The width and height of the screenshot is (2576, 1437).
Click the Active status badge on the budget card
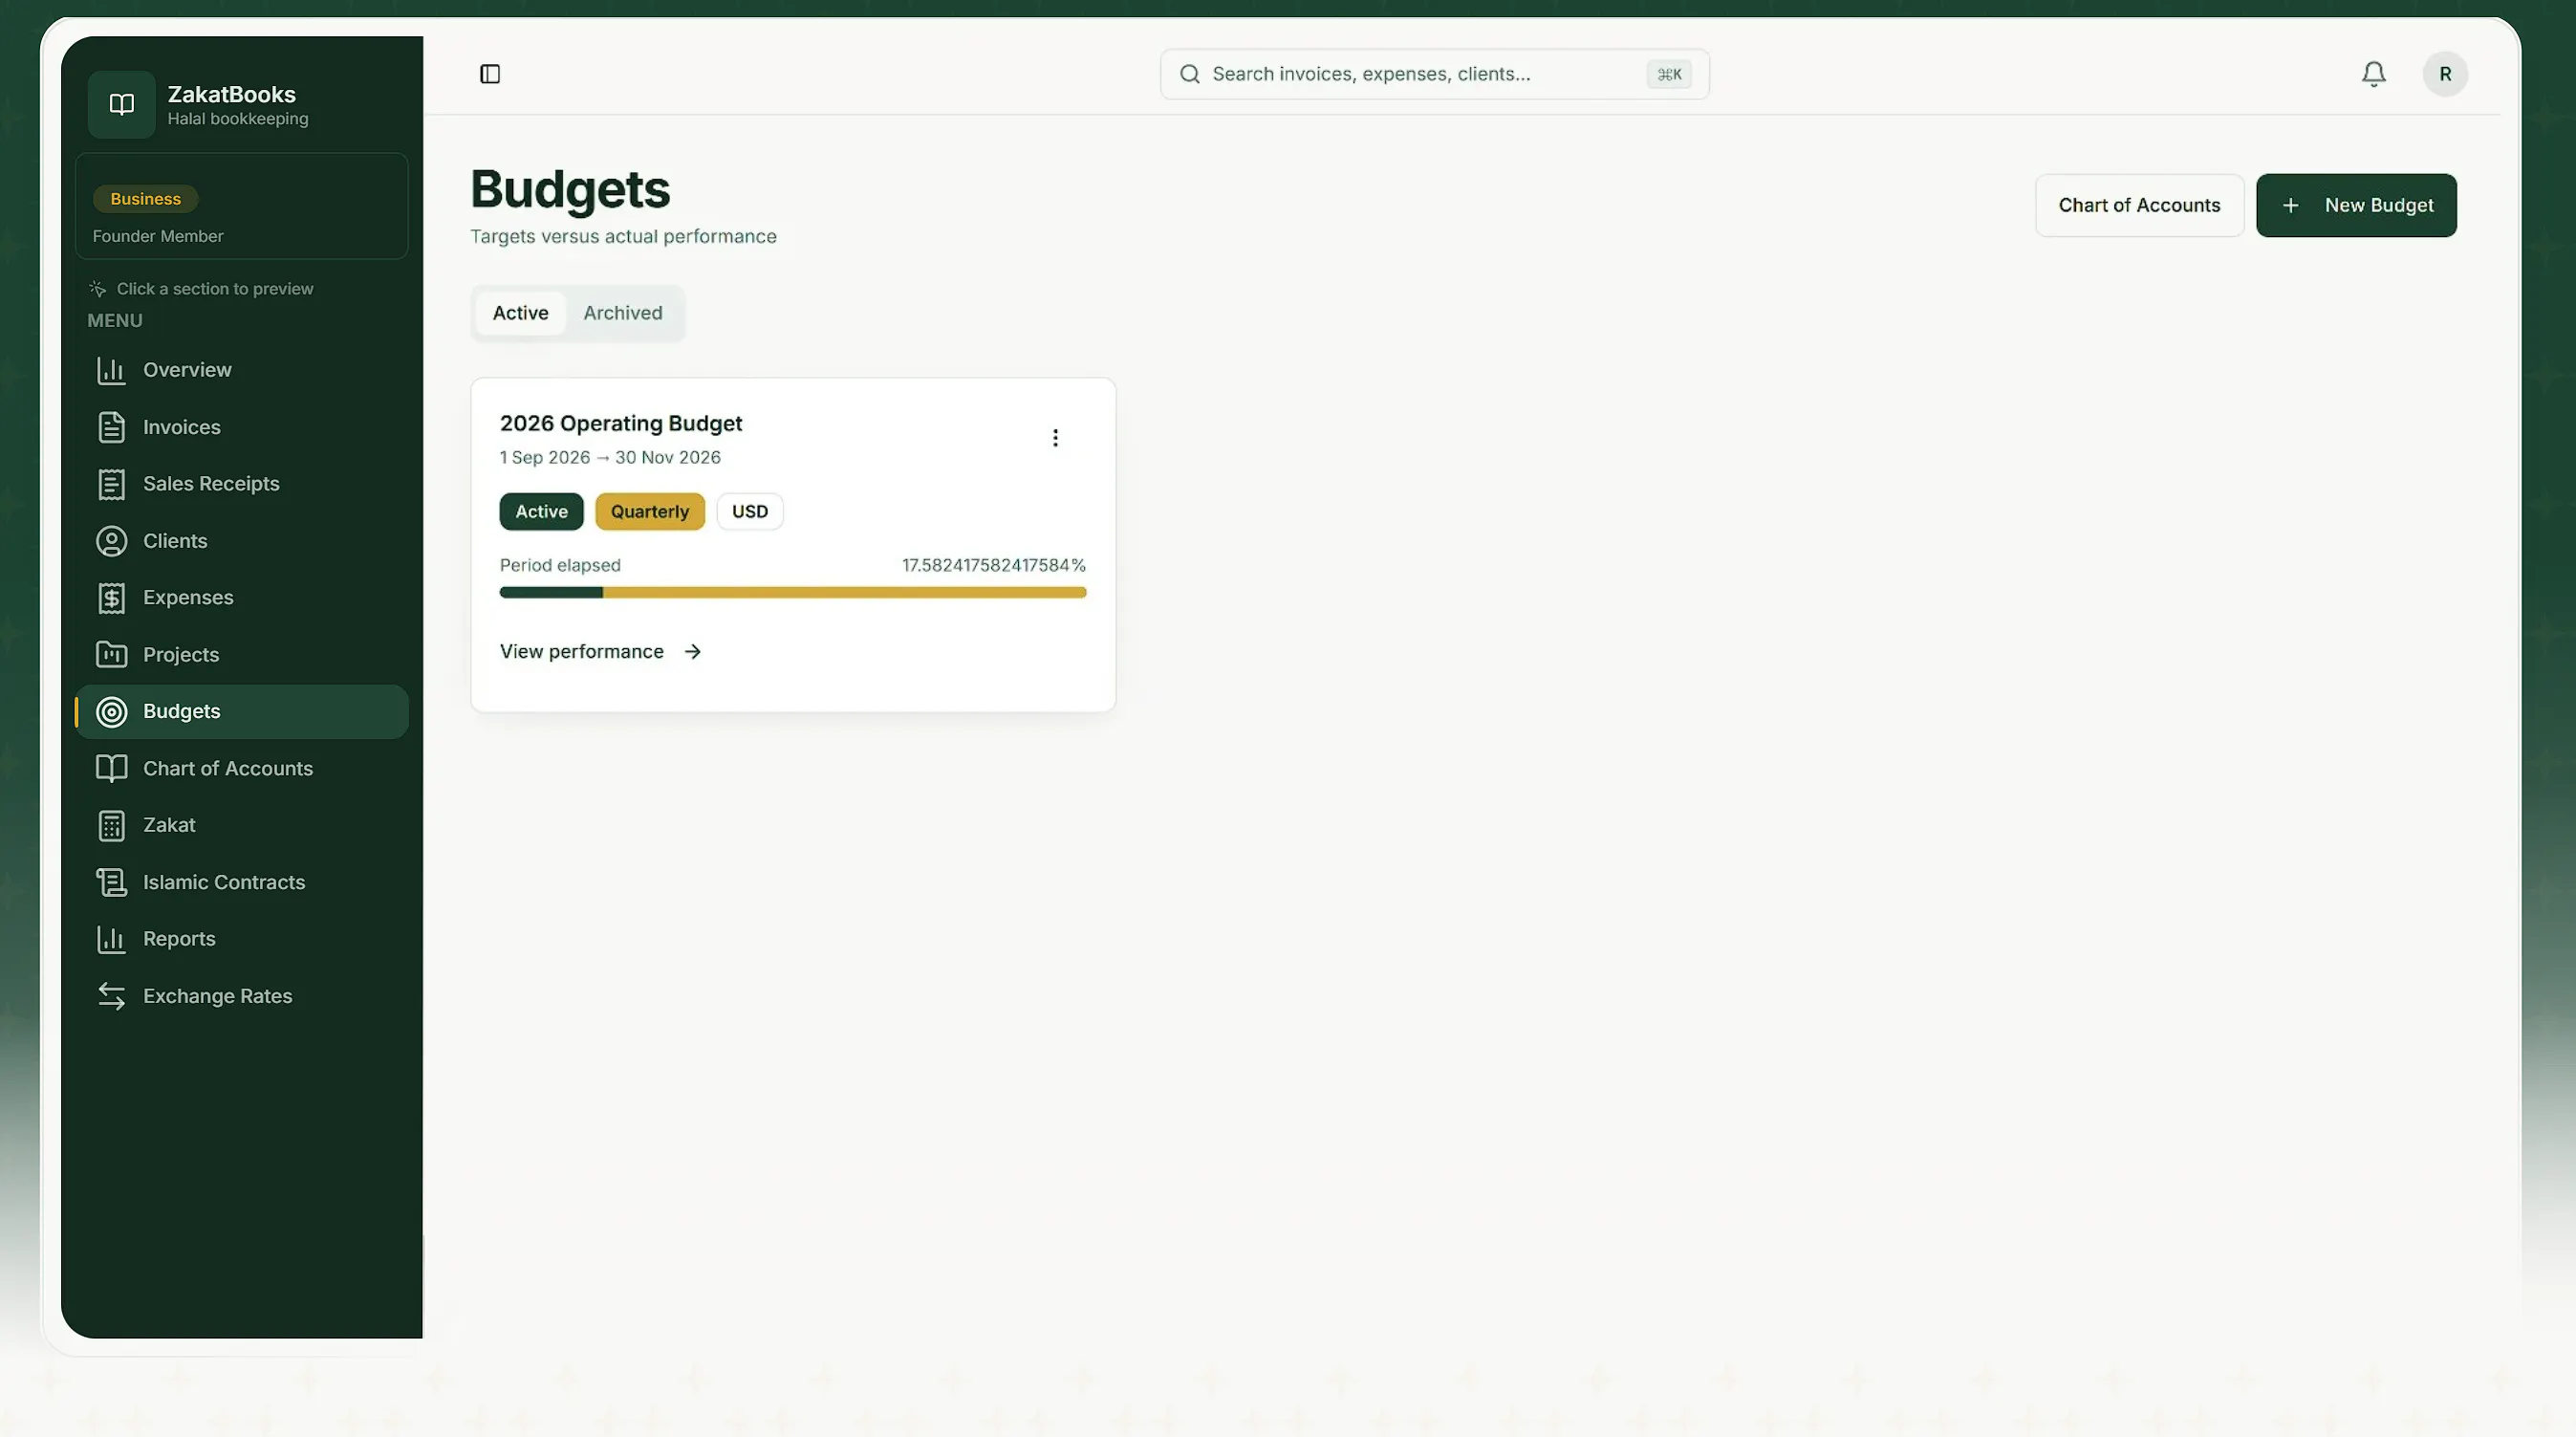(541, 512)
